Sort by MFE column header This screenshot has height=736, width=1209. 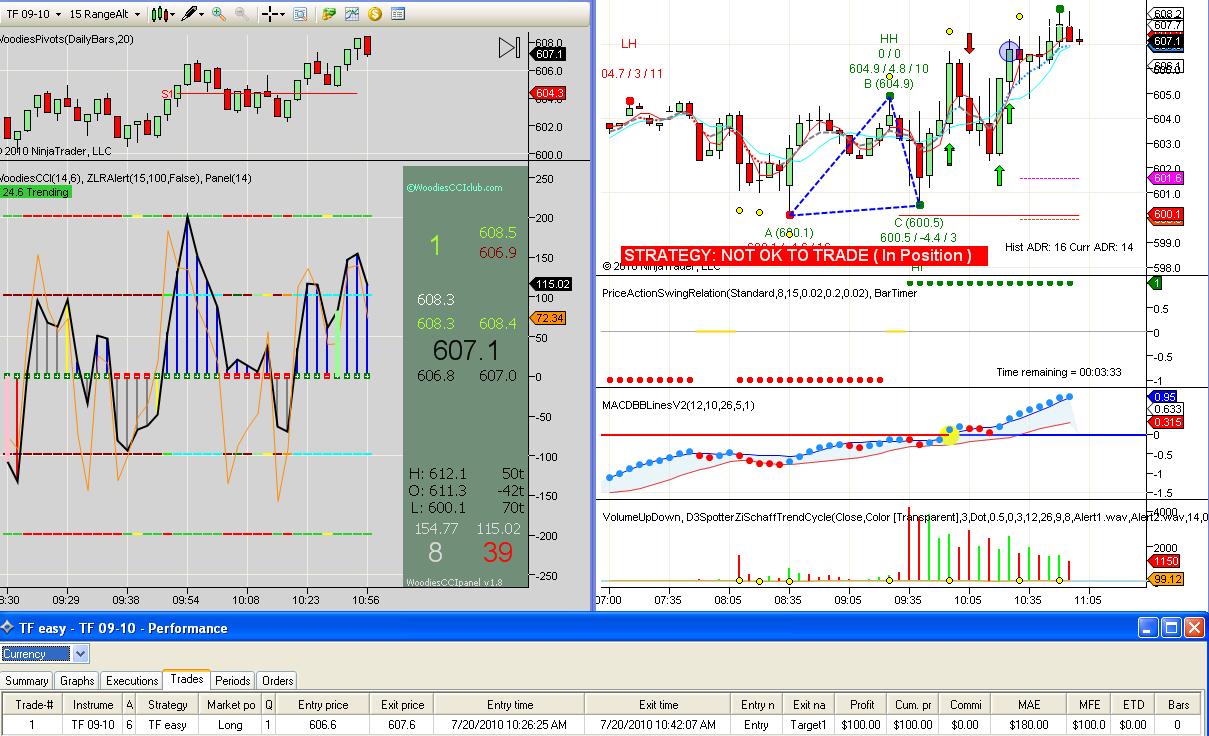click(x=1088, y=705)
